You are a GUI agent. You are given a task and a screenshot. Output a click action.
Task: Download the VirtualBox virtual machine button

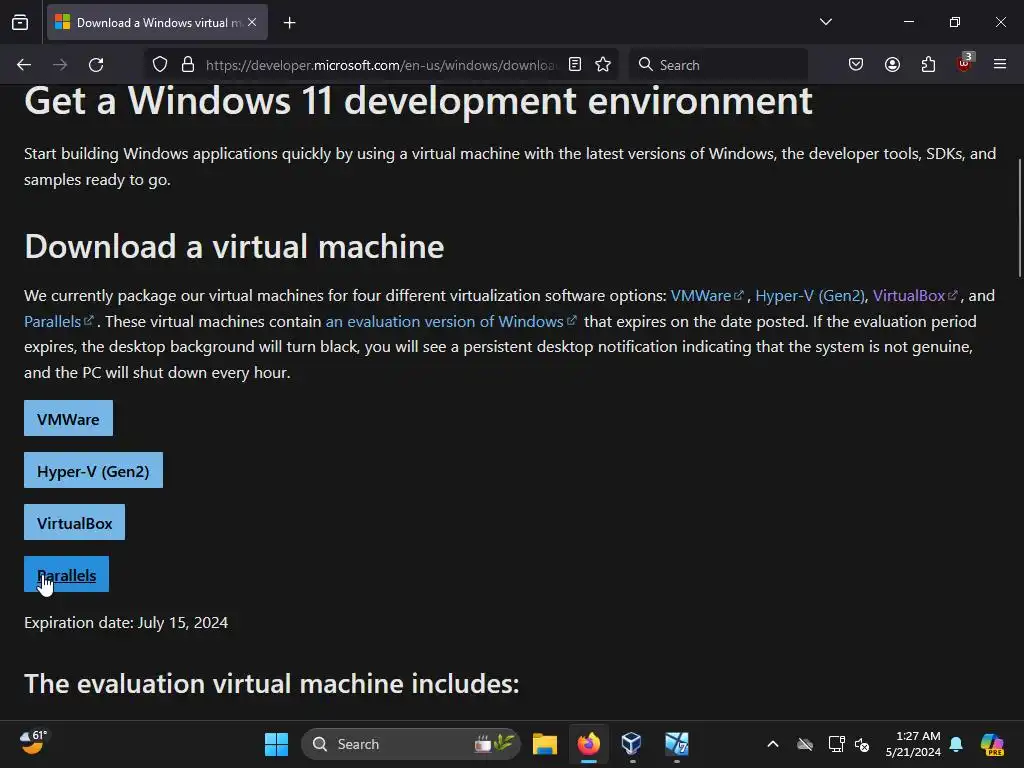tap(74, 522)
